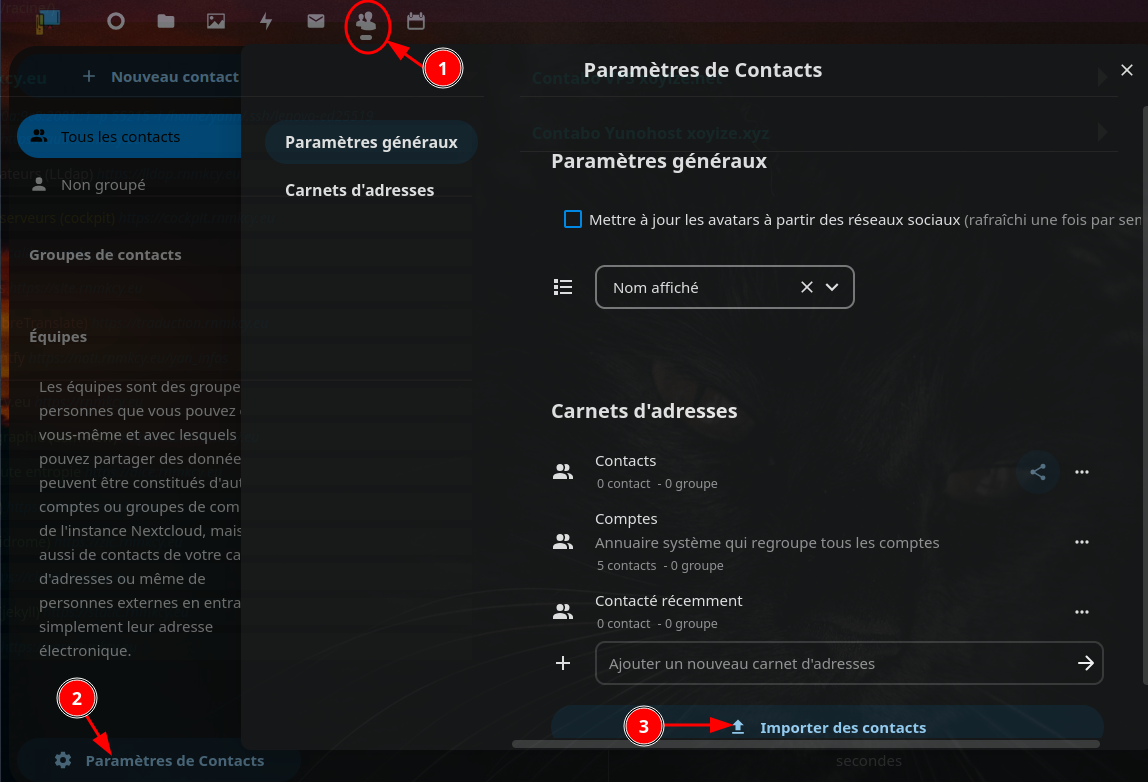Click share icon for Contacts address book

click(x=1038, y=472)
